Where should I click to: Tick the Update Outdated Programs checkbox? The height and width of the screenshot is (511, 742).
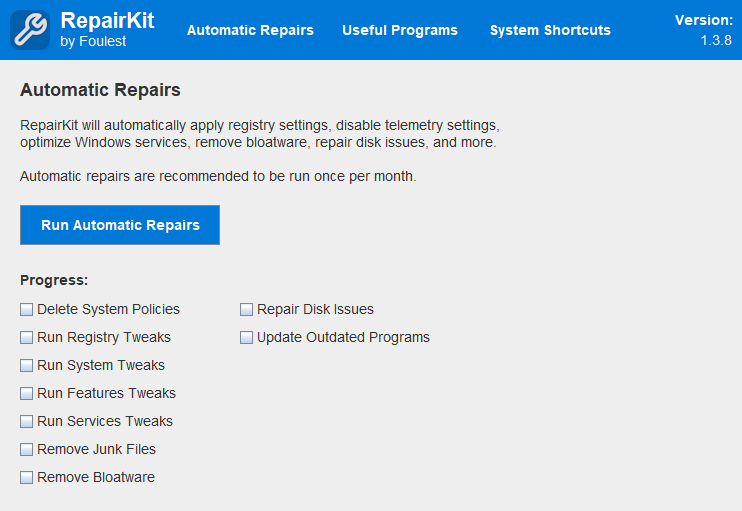pyautogui.click(x=247, y=337)
